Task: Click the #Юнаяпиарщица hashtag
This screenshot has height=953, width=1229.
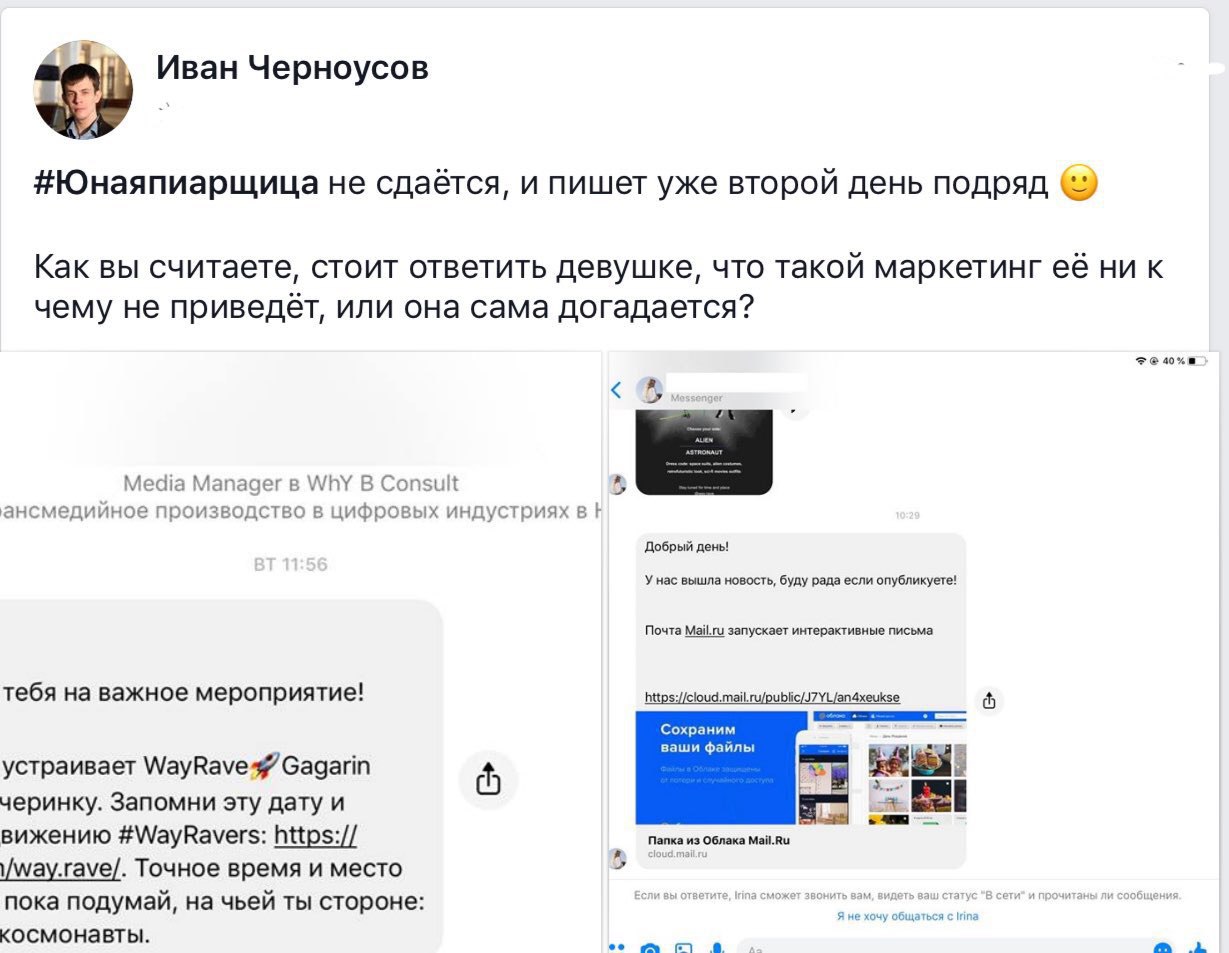Action: (x=177, y=184)
